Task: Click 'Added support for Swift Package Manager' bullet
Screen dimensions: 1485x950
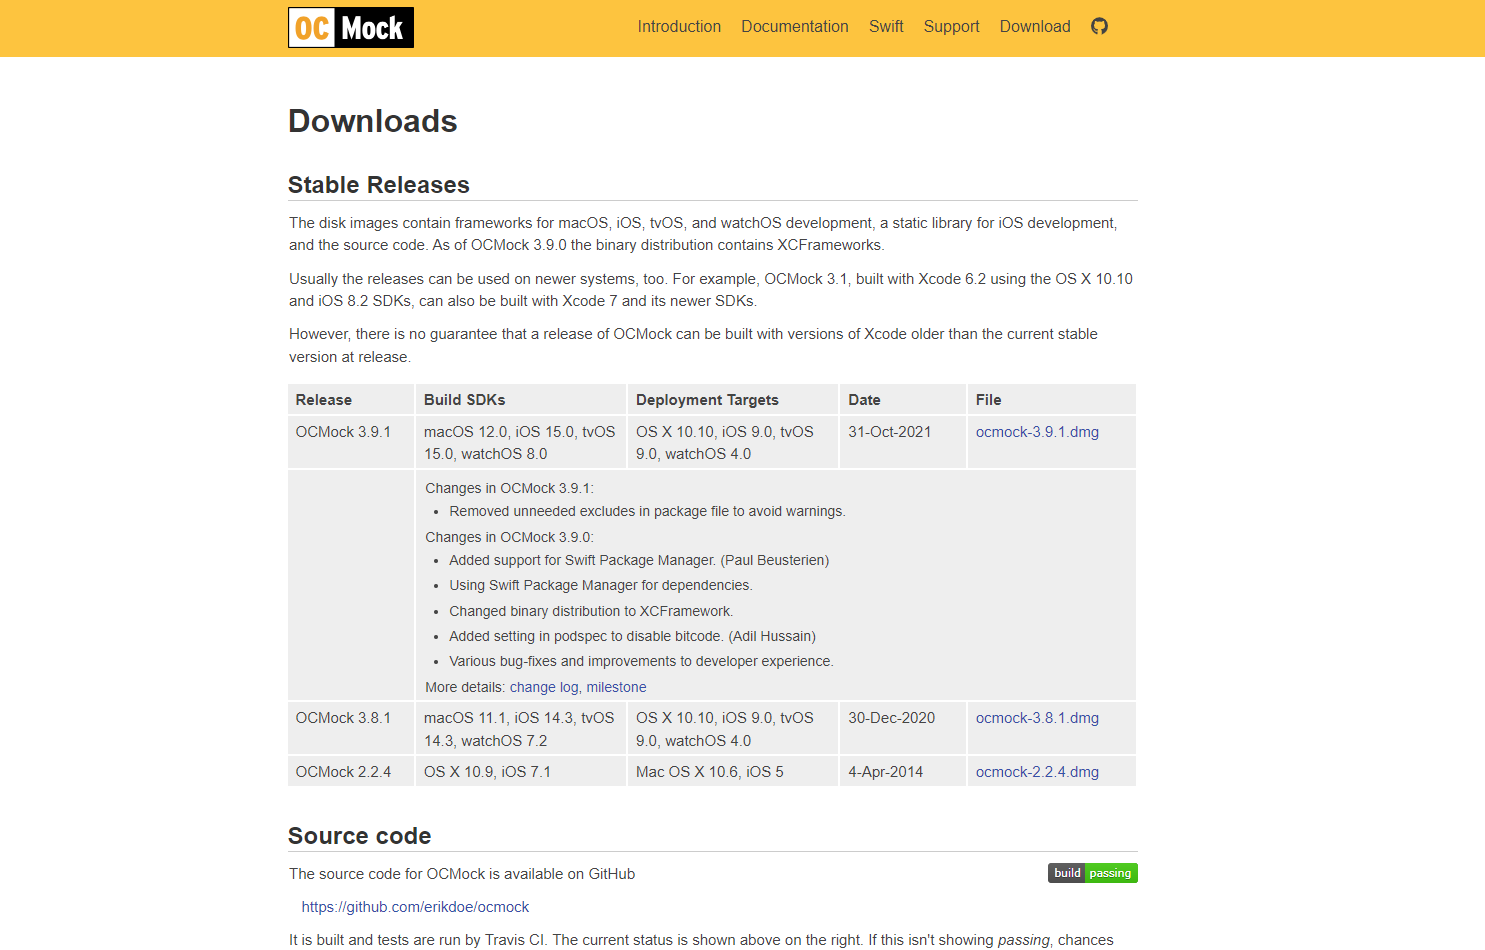Action: point(639,560)
